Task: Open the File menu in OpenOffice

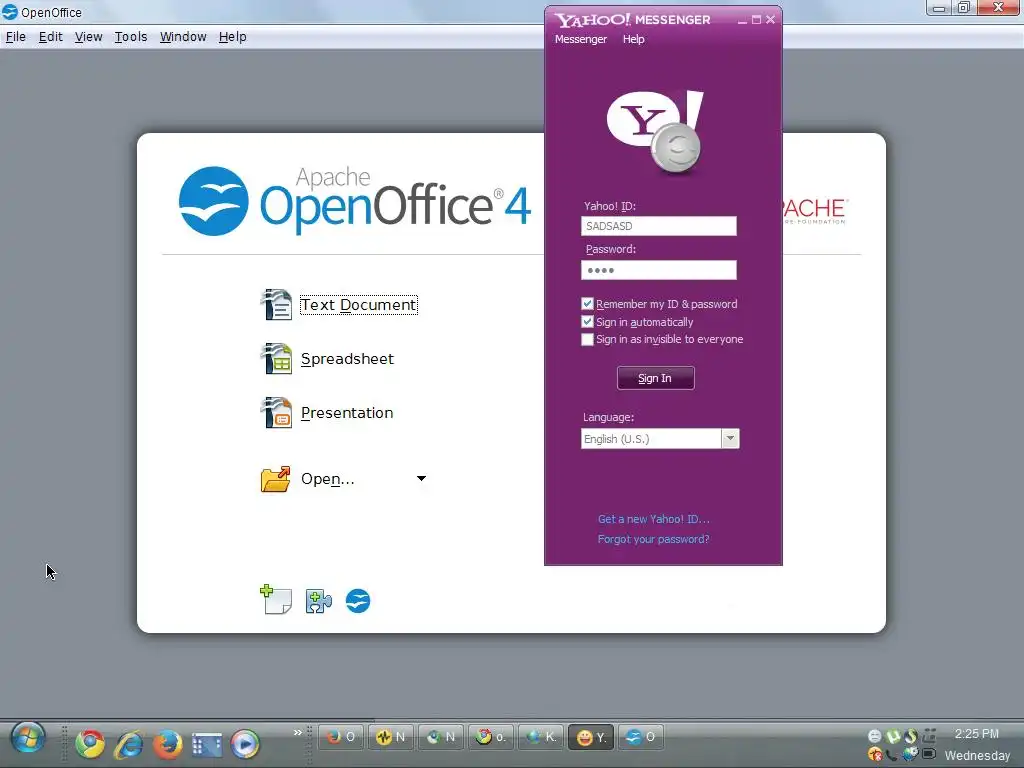Action: click(16, 37)
